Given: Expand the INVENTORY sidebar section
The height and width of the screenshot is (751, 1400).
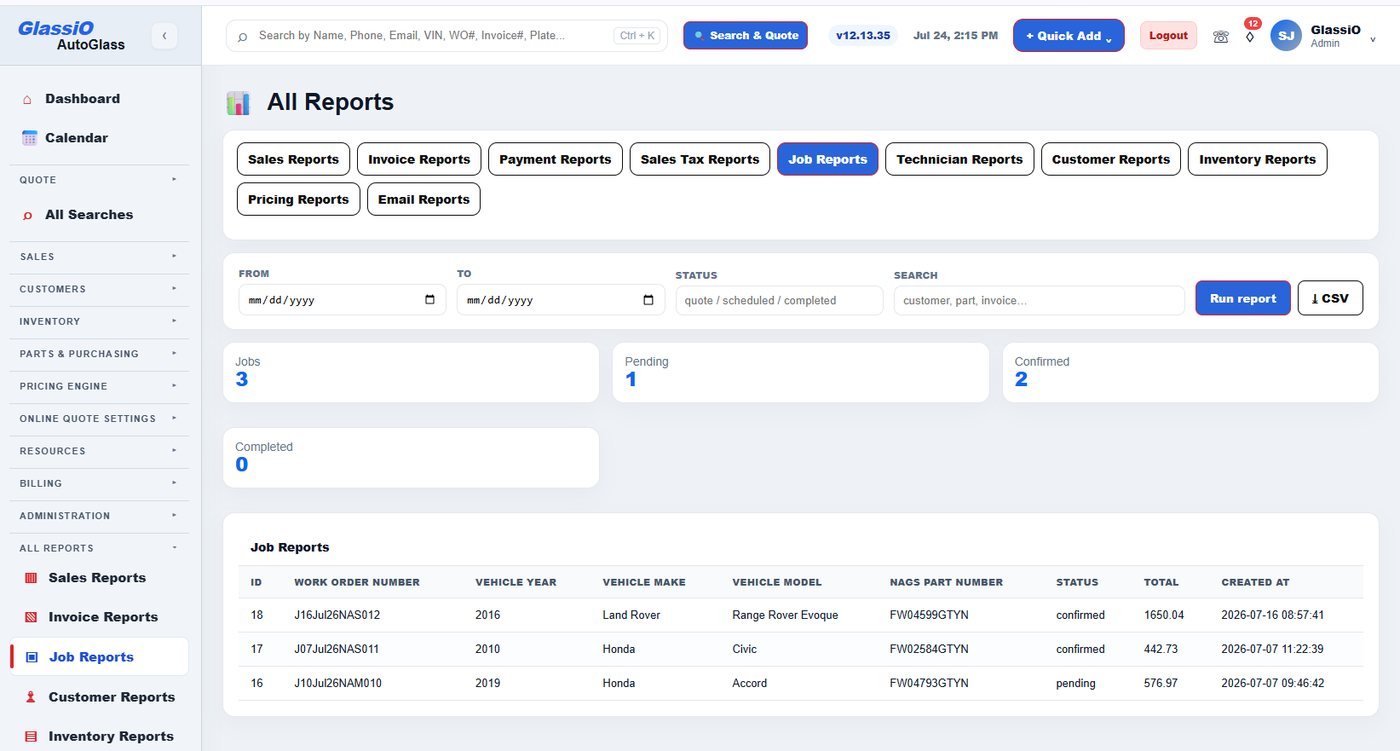Looking at the screenshot, I should 97,321.
